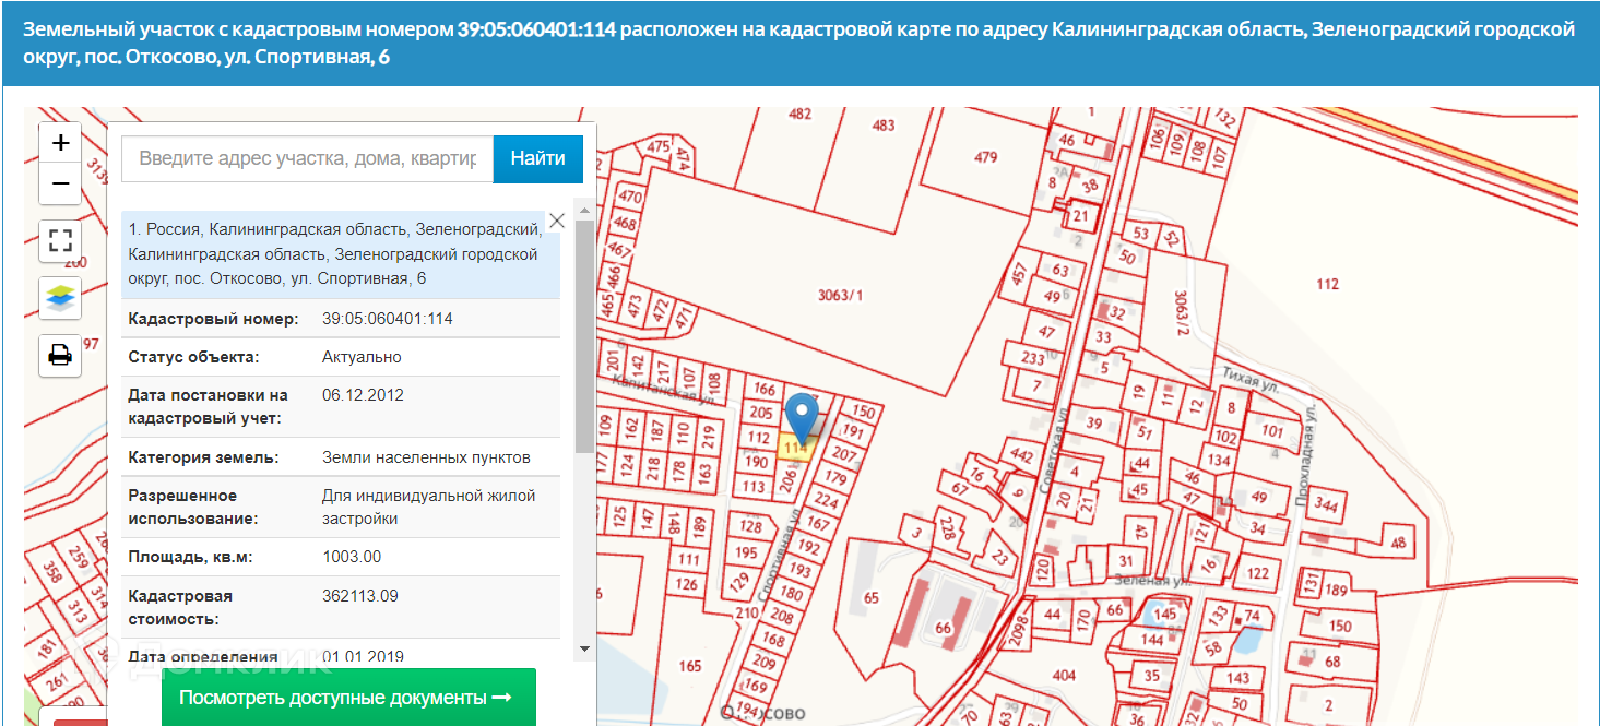Viewport: 1600px width, 726px height.
Task: Click Для индивидуальной жилой застройки value
Action: click(x=428, y=507)
